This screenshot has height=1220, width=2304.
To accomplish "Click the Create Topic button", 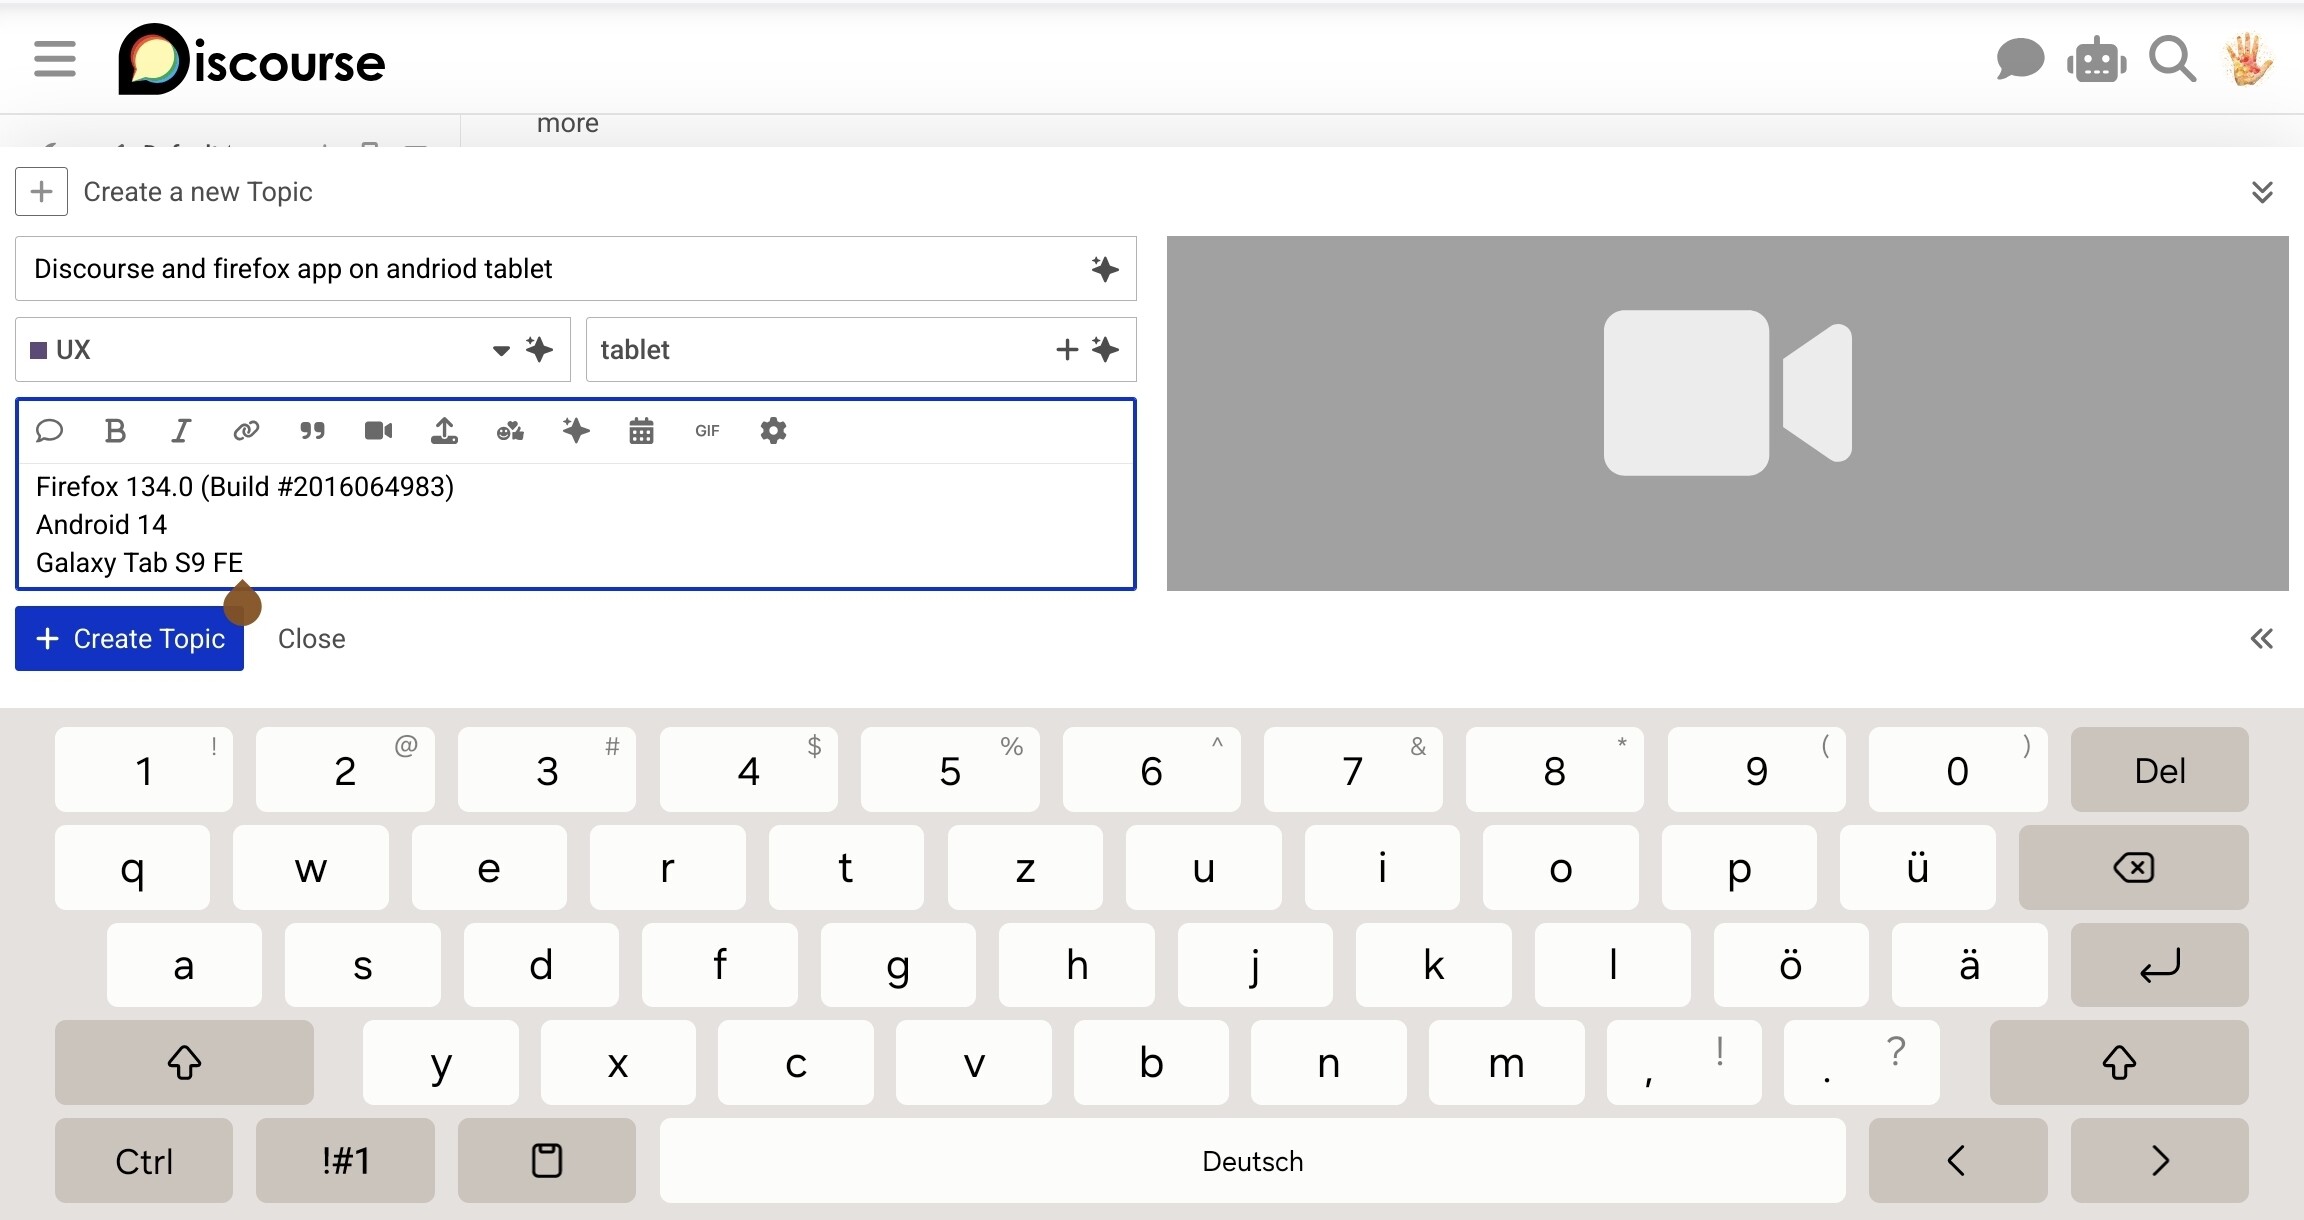I will pyautogui.click(x=129, y=639).
